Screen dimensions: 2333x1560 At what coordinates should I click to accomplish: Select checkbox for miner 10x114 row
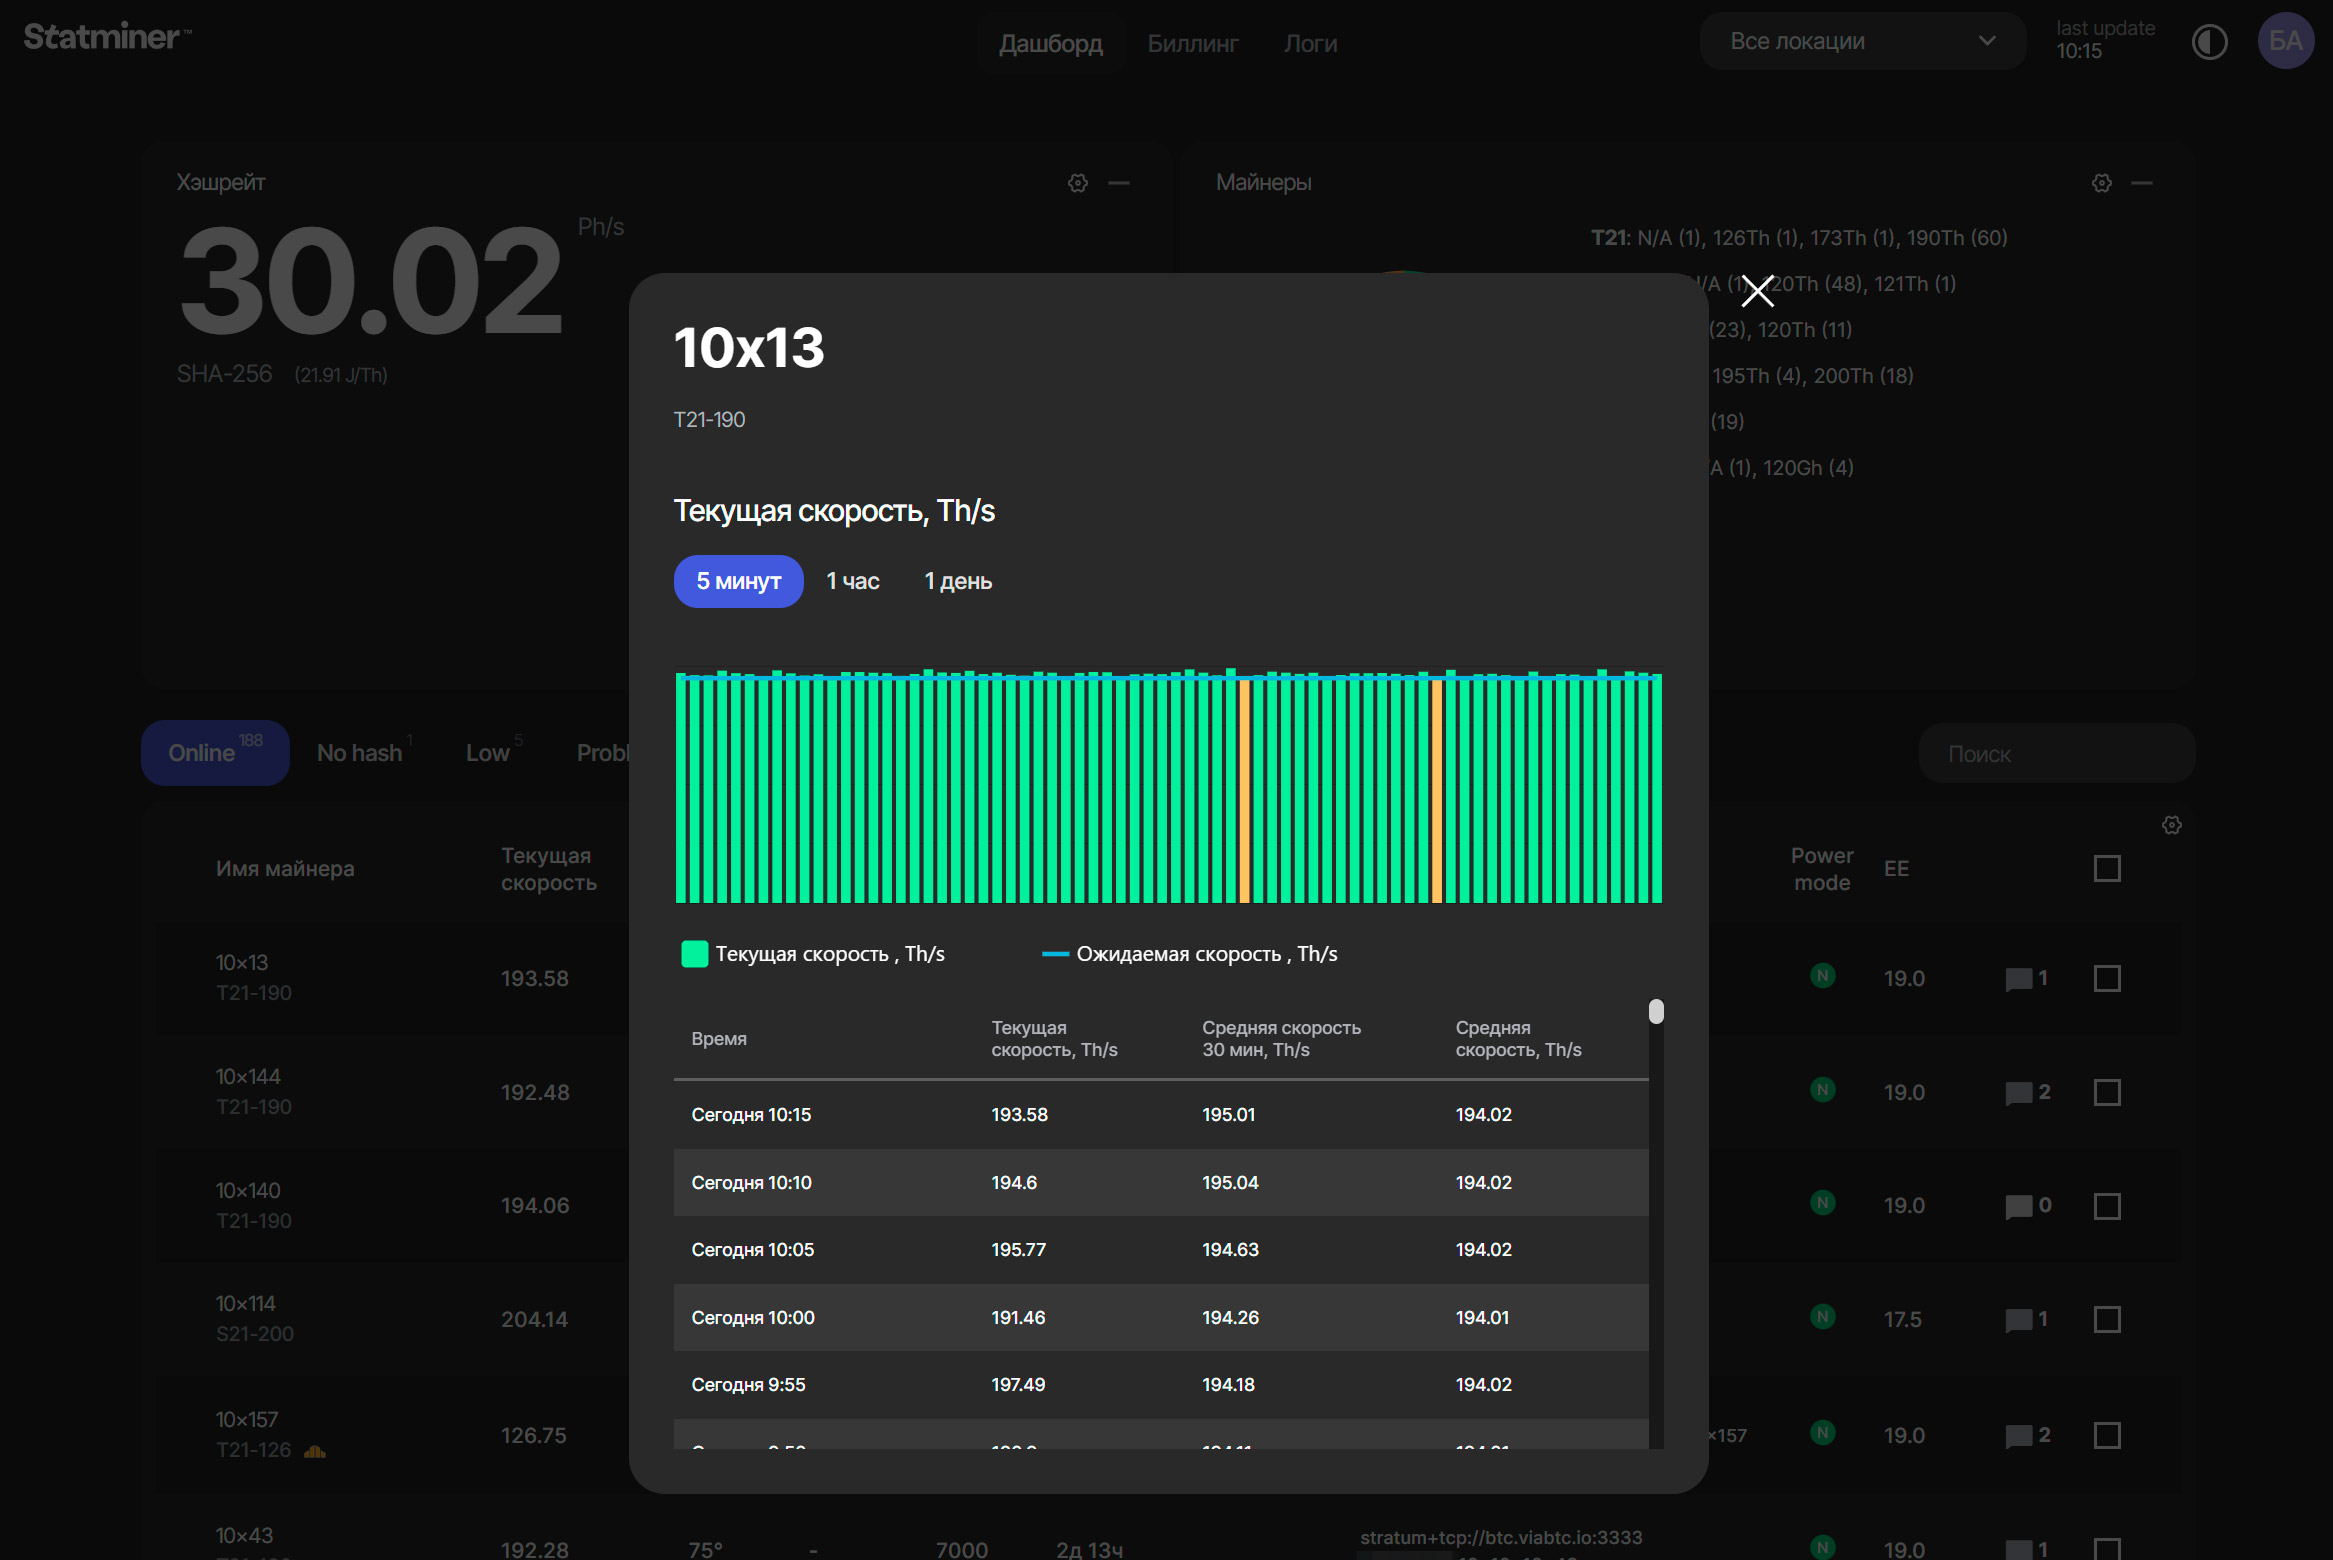point(2107,1319)
